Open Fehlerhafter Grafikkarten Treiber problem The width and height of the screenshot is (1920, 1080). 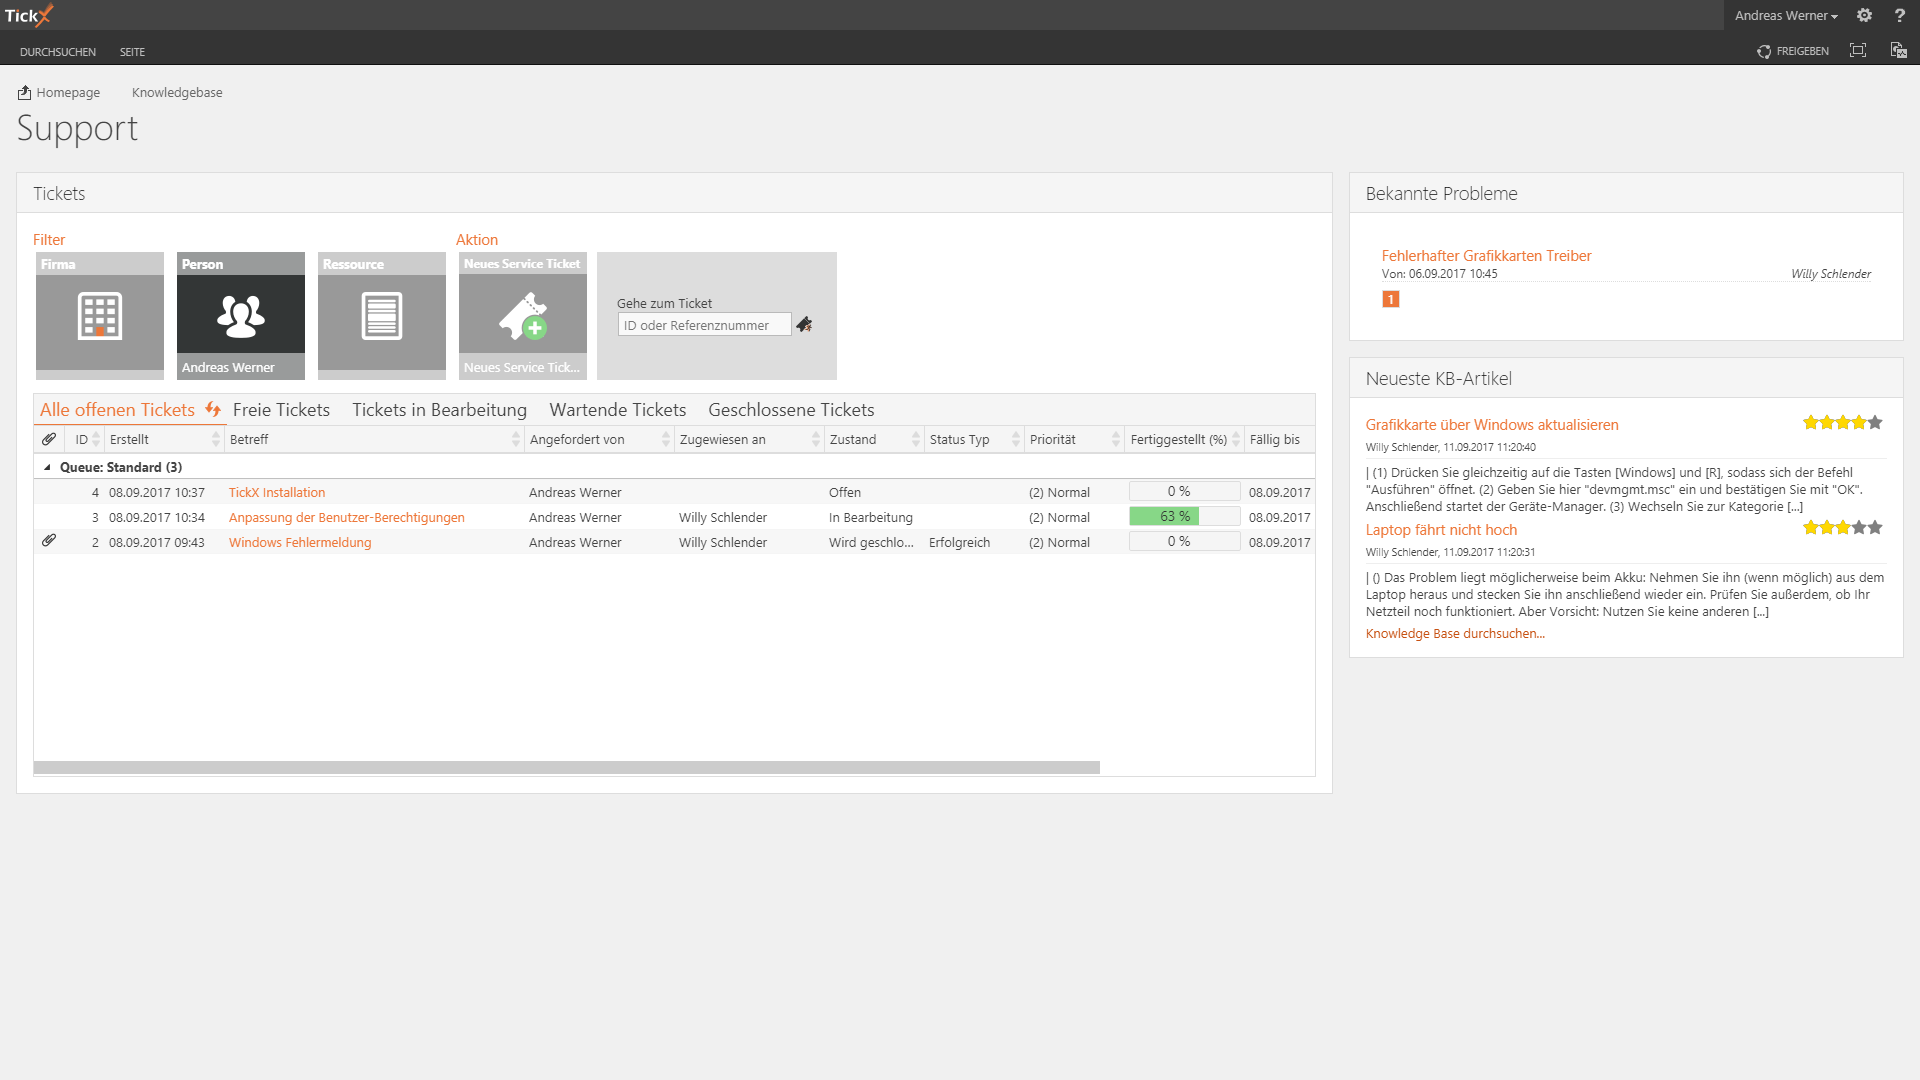click(x=1486, y=256)
